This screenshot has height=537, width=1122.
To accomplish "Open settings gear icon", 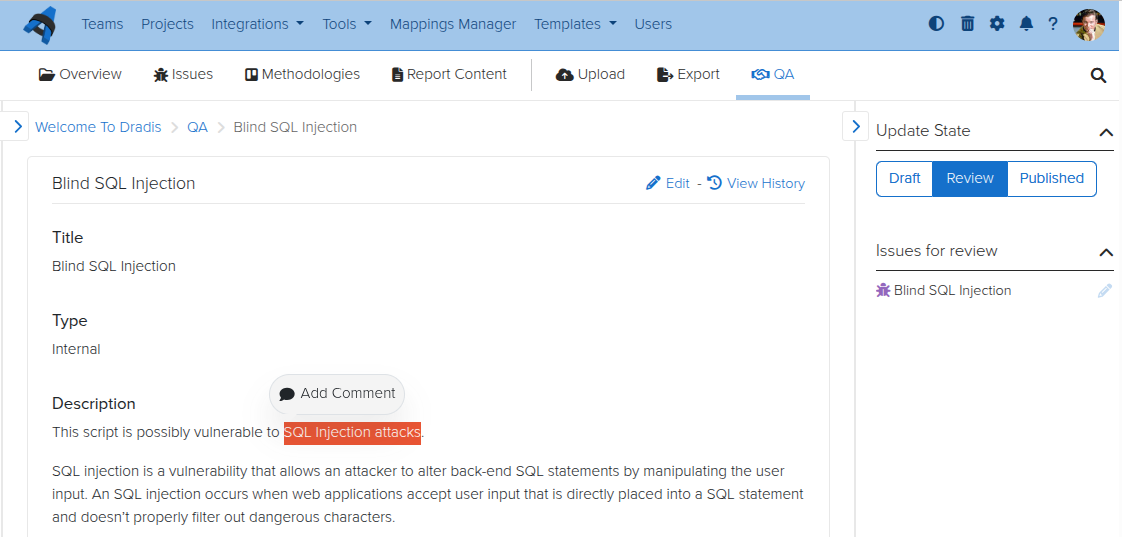I will (x=997, y=24).
